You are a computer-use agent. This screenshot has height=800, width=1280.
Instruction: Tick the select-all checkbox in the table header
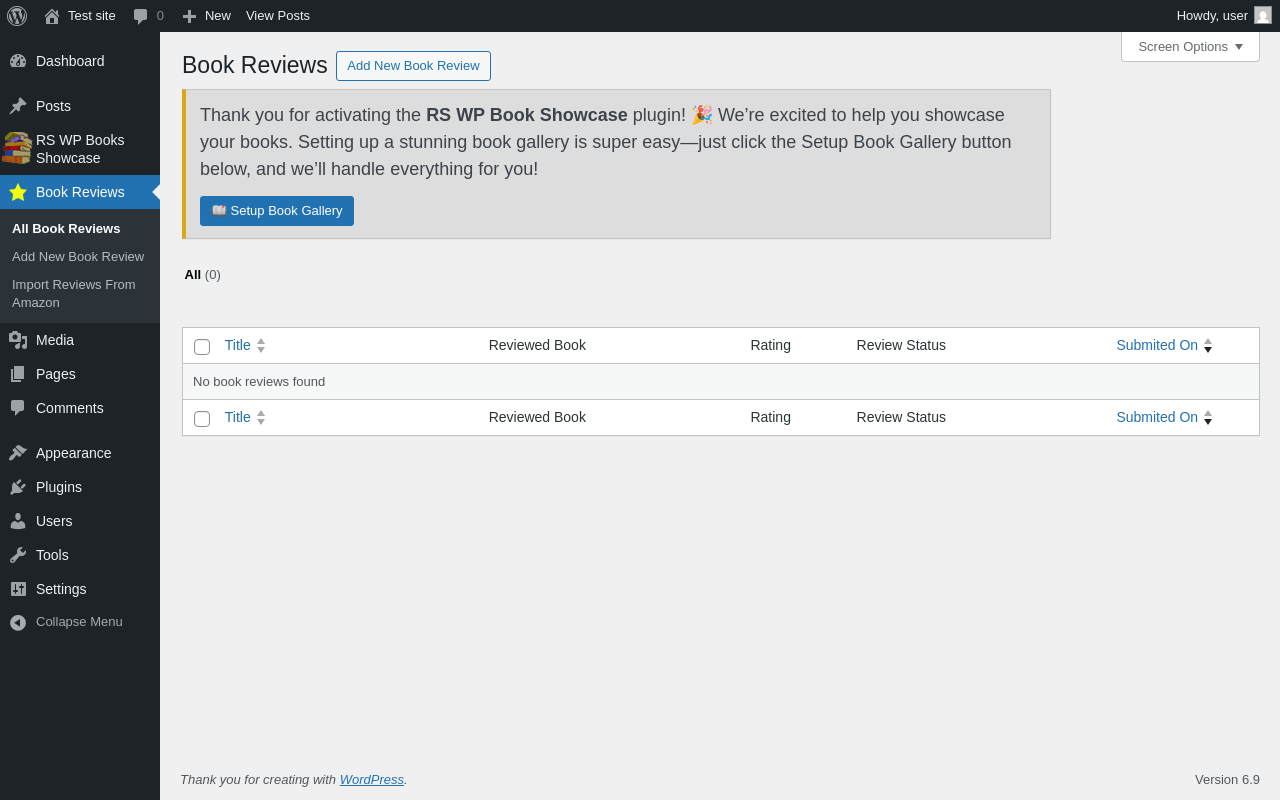202,347
